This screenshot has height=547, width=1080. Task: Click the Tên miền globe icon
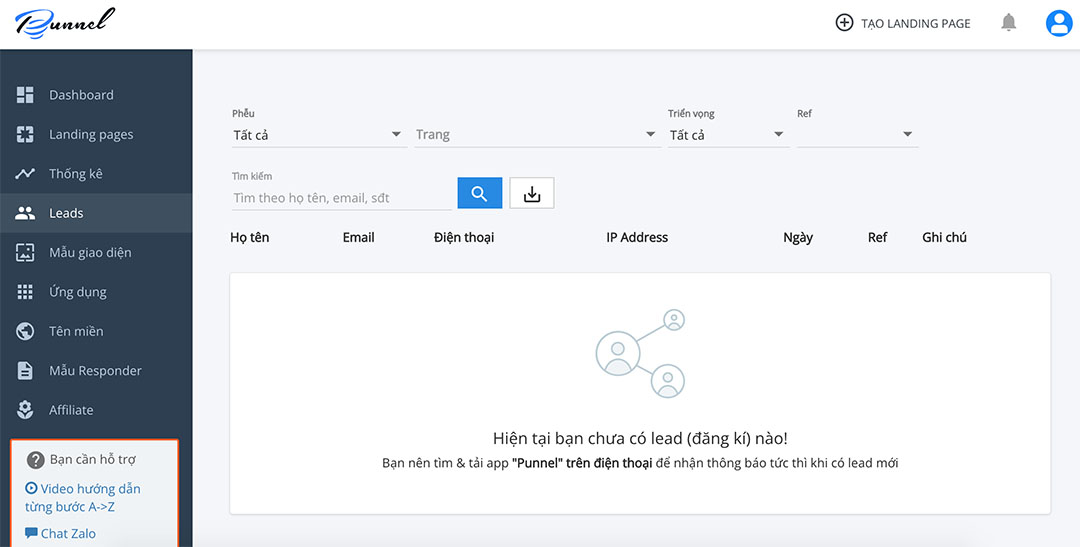pyautogui.click(x=26, y=331)
